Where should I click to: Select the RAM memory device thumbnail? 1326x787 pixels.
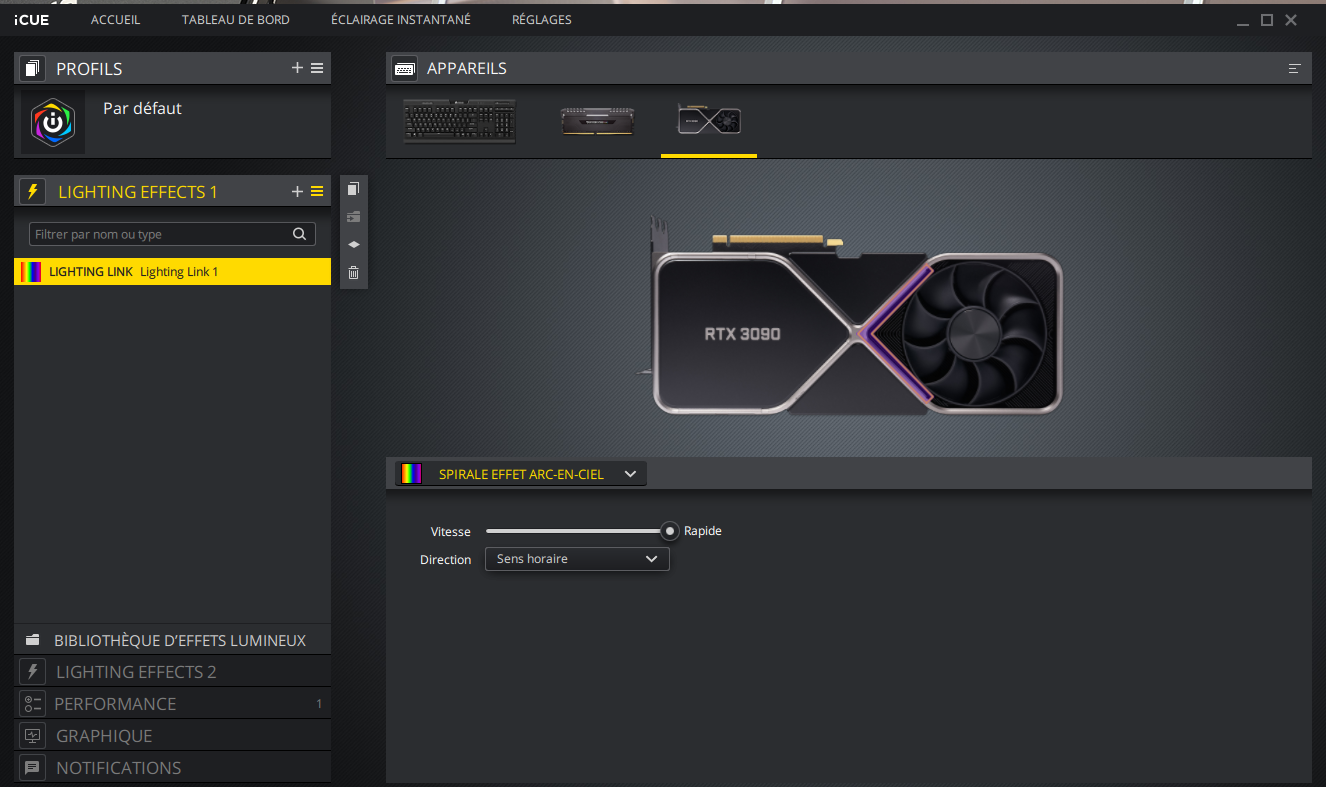click(597, 121)
